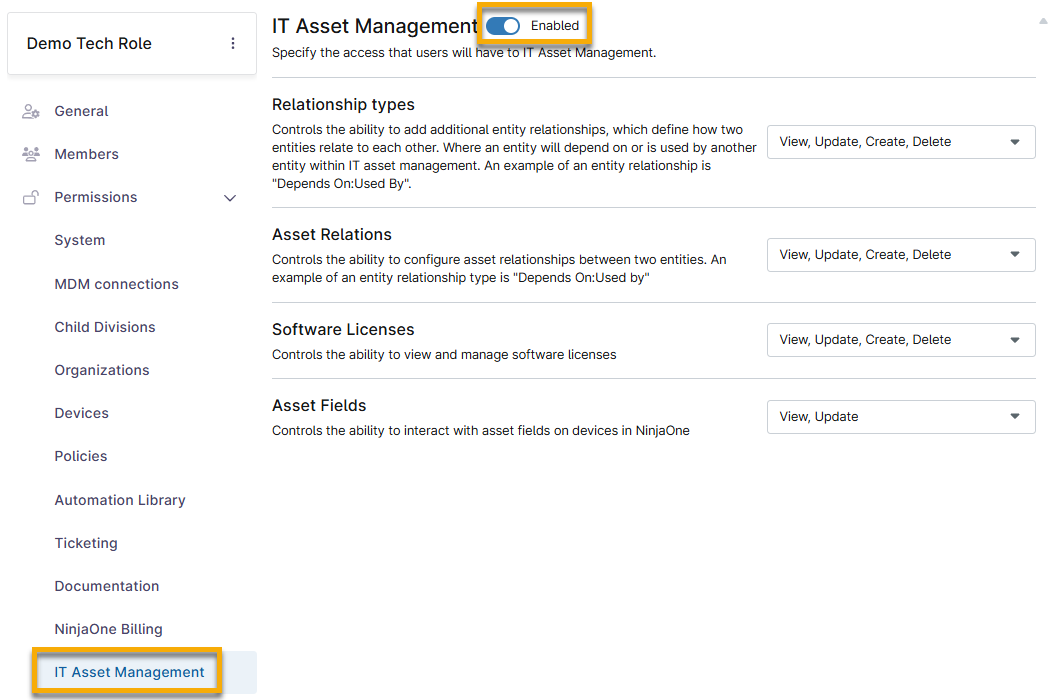Open MDM connections permissions
The image size is (1048, 700).
[116, 284]
